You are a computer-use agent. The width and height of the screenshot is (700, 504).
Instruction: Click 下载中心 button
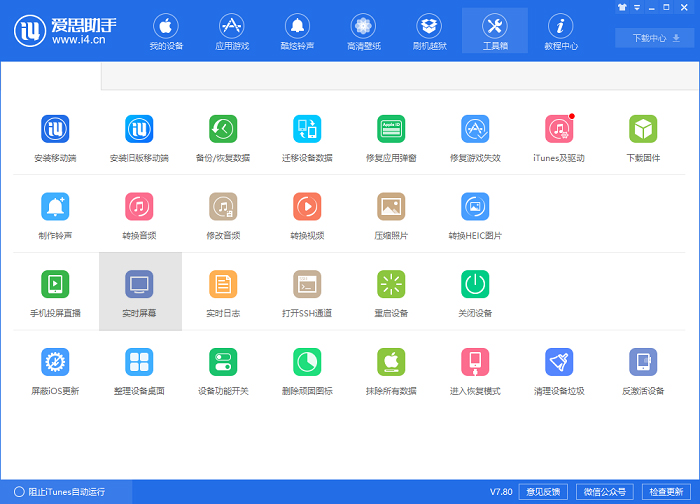(654, 38)
